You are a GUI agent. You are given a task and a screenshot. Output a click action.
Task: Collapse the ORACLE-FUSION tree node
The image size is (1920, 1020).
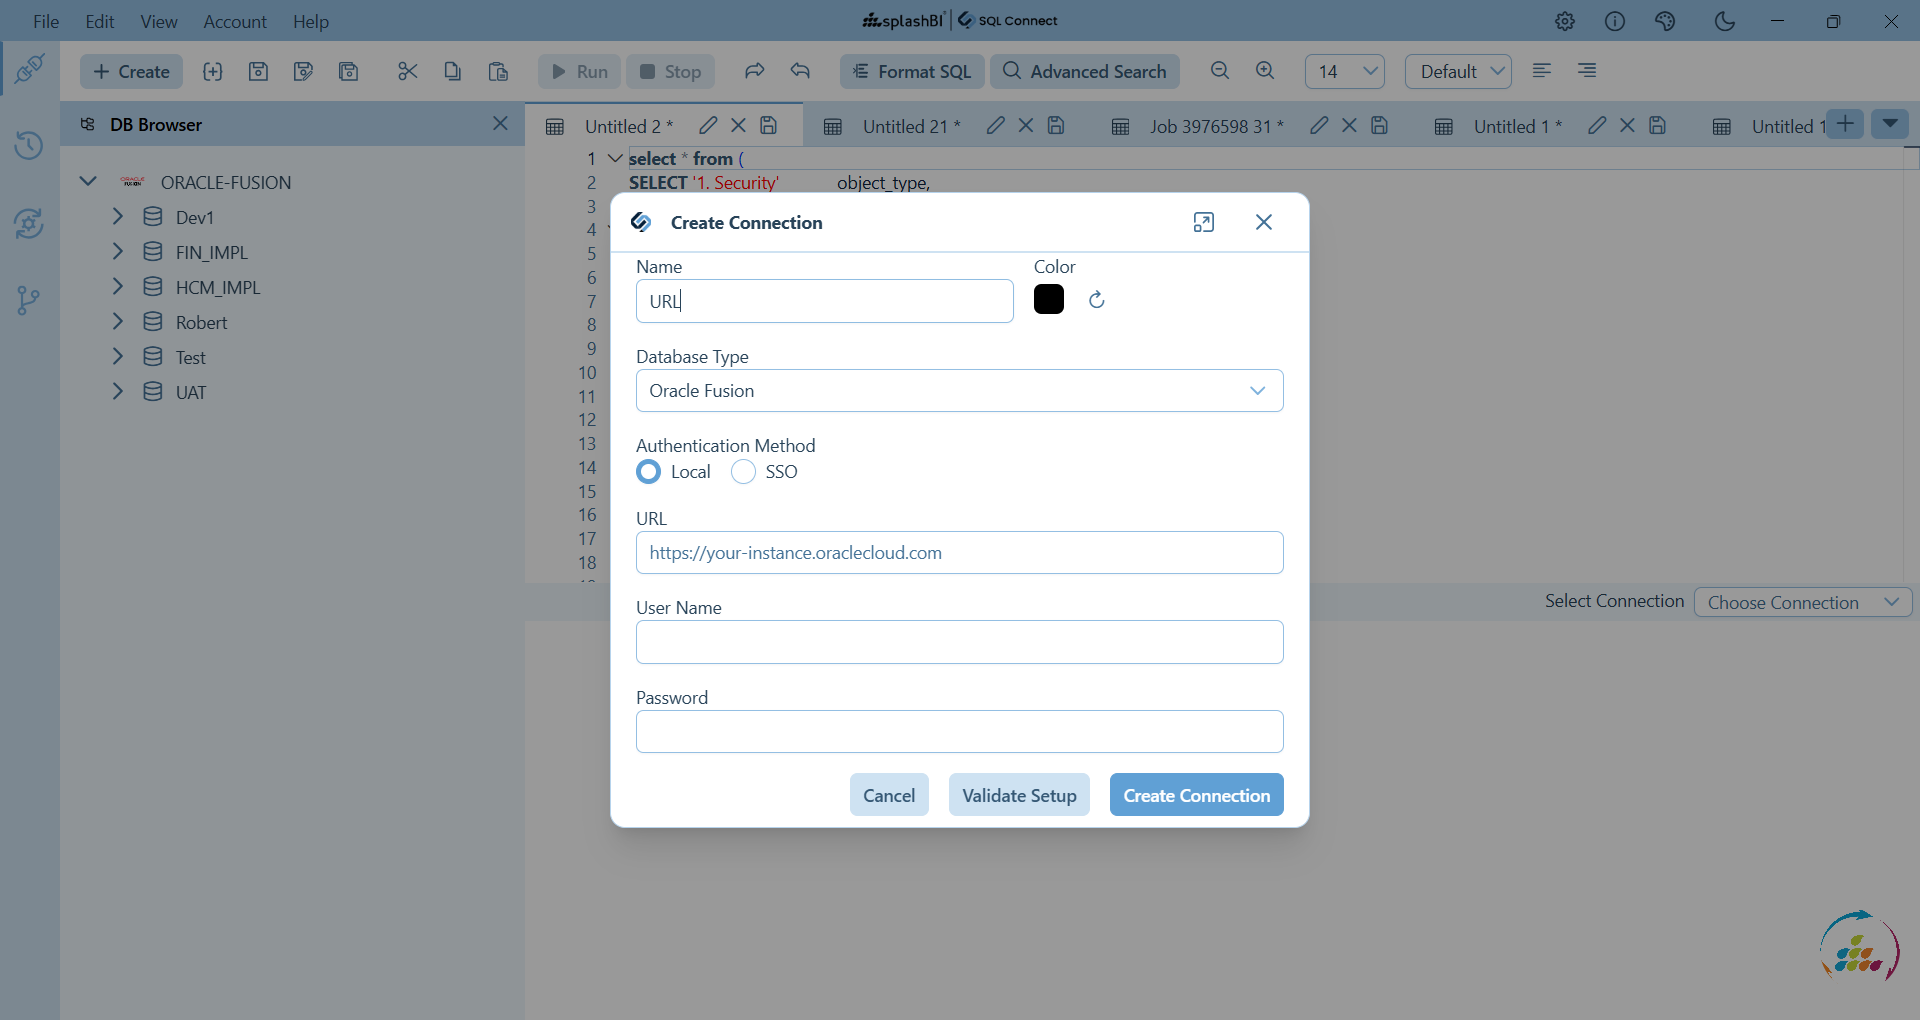pos(88,181)
